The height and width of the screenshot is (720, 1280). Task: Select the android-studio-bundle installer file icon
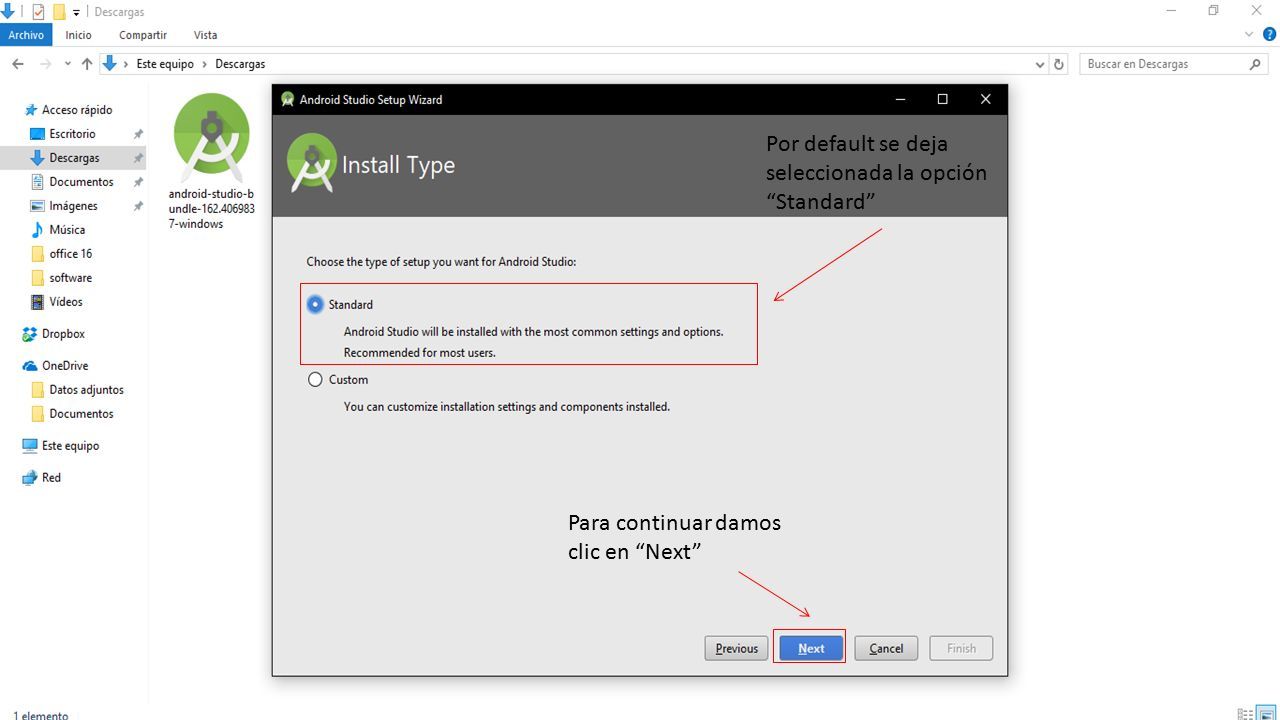(x=211, y=137)
